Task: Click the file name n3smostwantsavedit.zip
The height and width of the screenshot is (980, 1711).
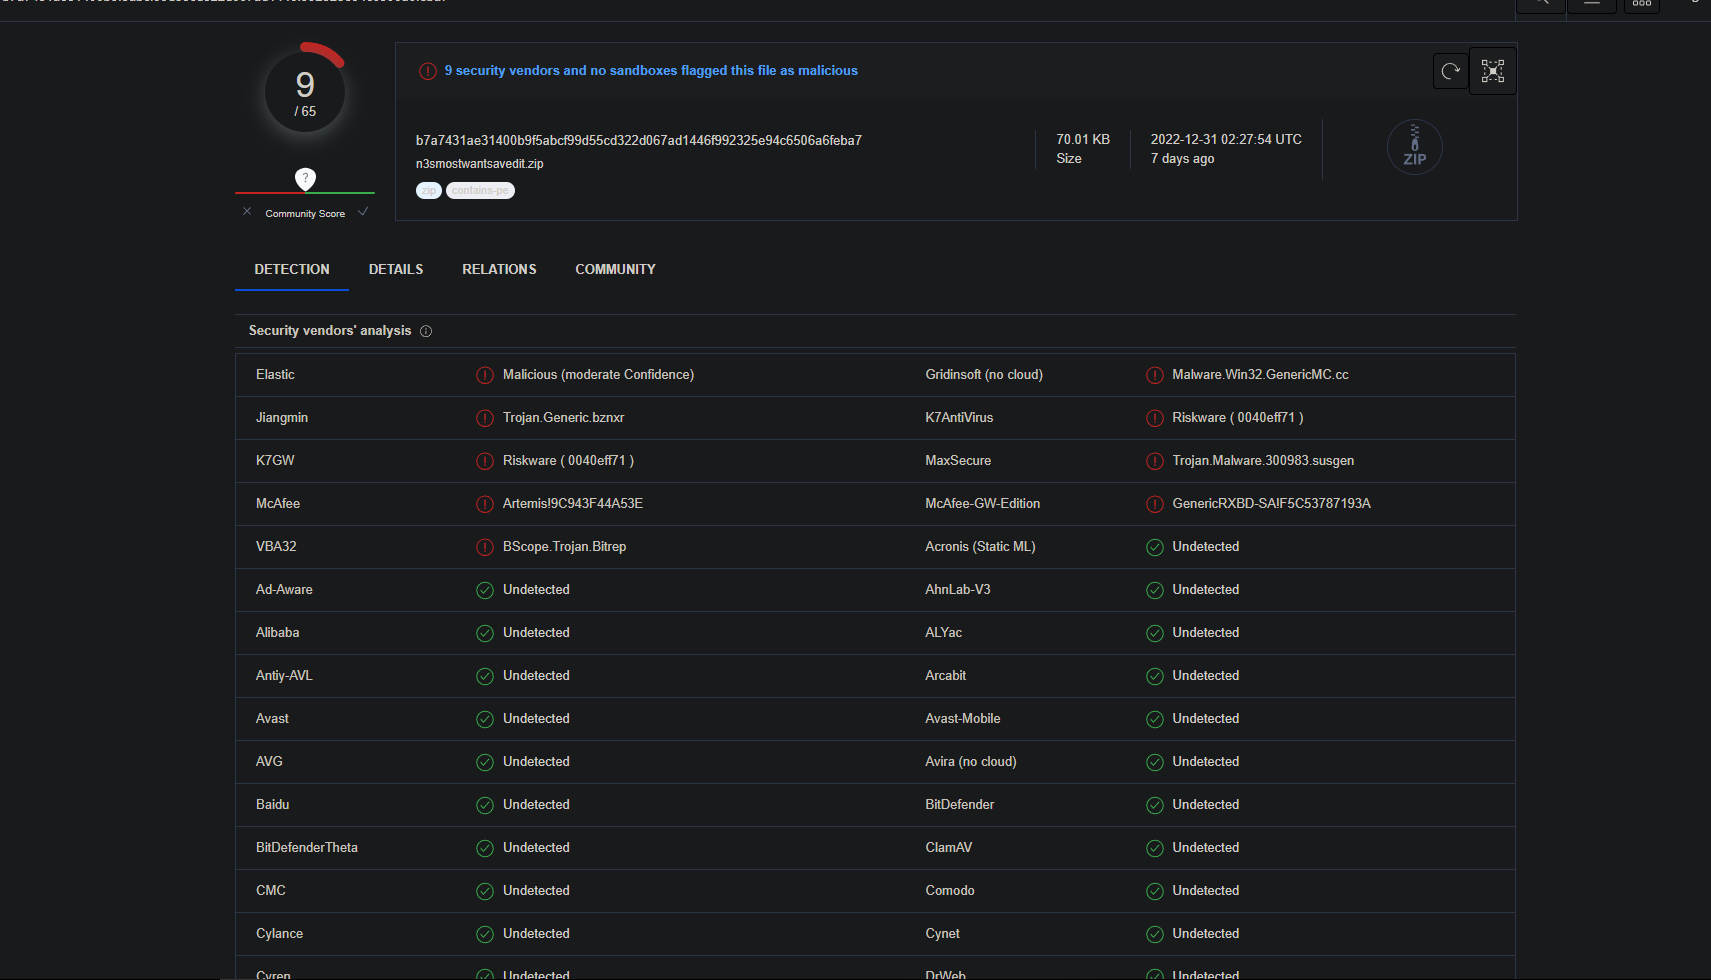Action: click(480, 164)
